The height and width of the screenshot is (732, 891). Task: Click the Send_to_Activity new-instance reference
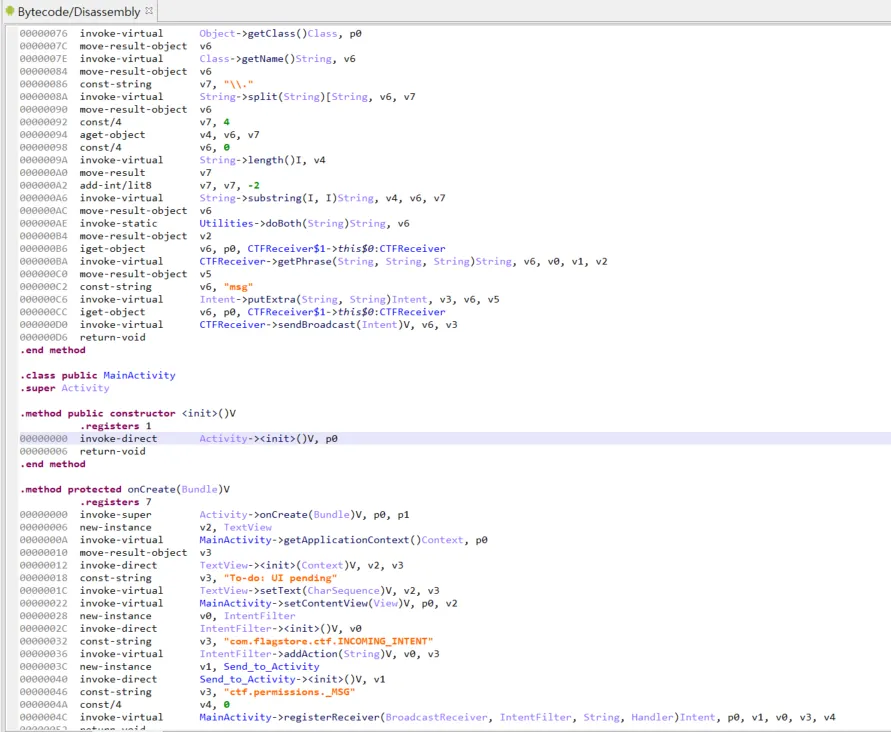[271, 666]
